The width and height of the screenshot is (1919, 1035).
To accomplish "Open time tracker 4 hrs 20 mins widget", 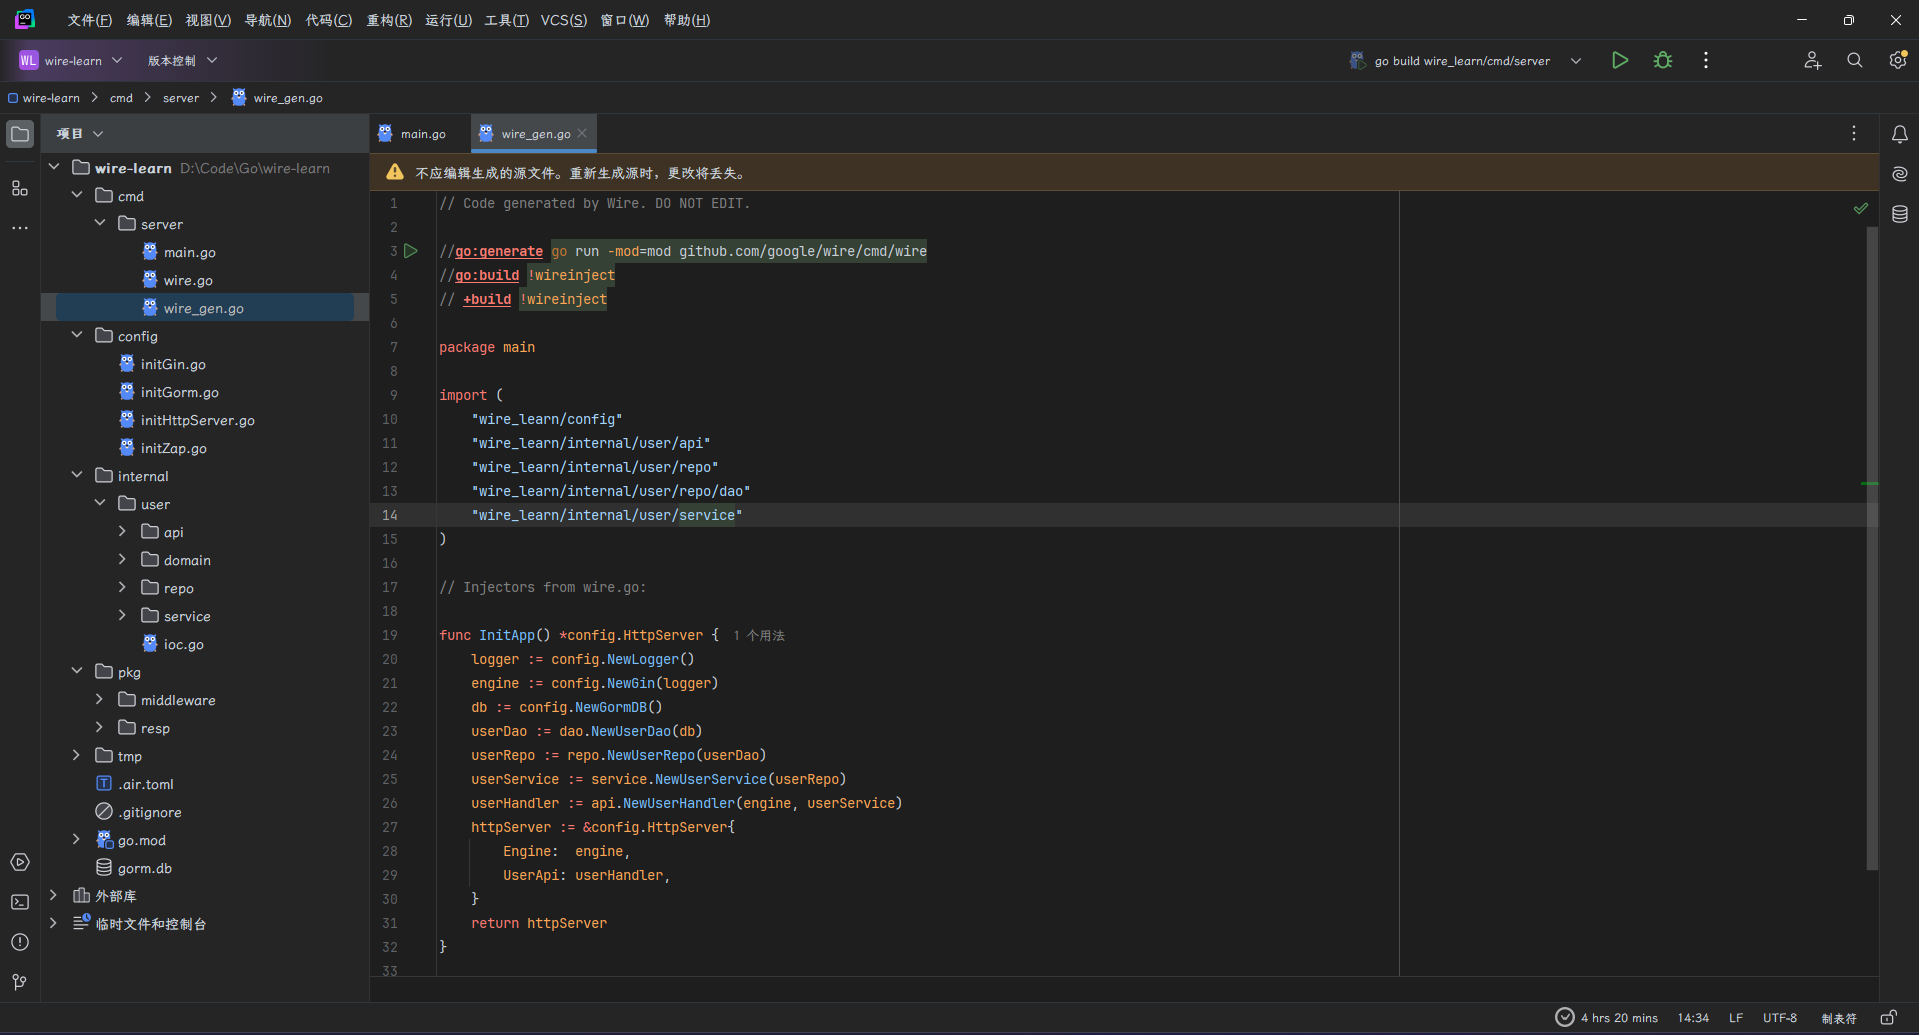I will click(x=1607, y=1017).
